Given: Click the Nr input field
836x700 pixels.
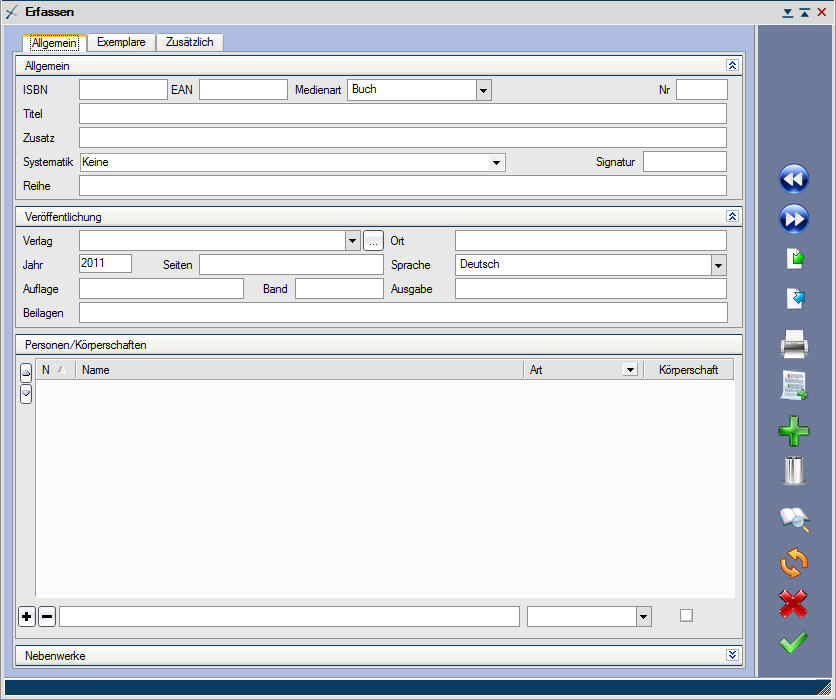Looking at the screenshot, I should [702, 90].
